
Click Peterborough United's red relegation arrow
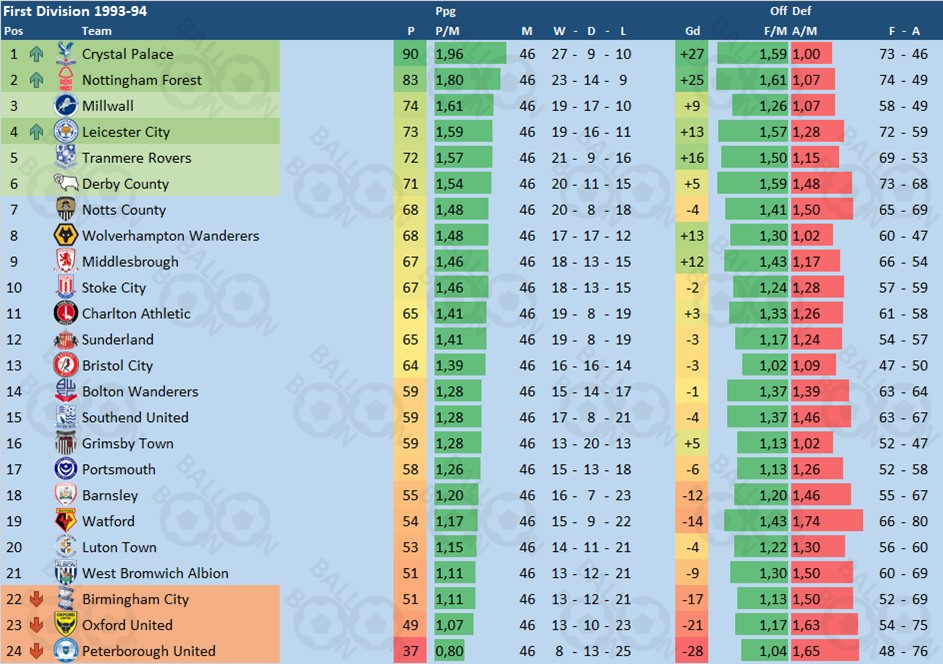tap(36, 651)
